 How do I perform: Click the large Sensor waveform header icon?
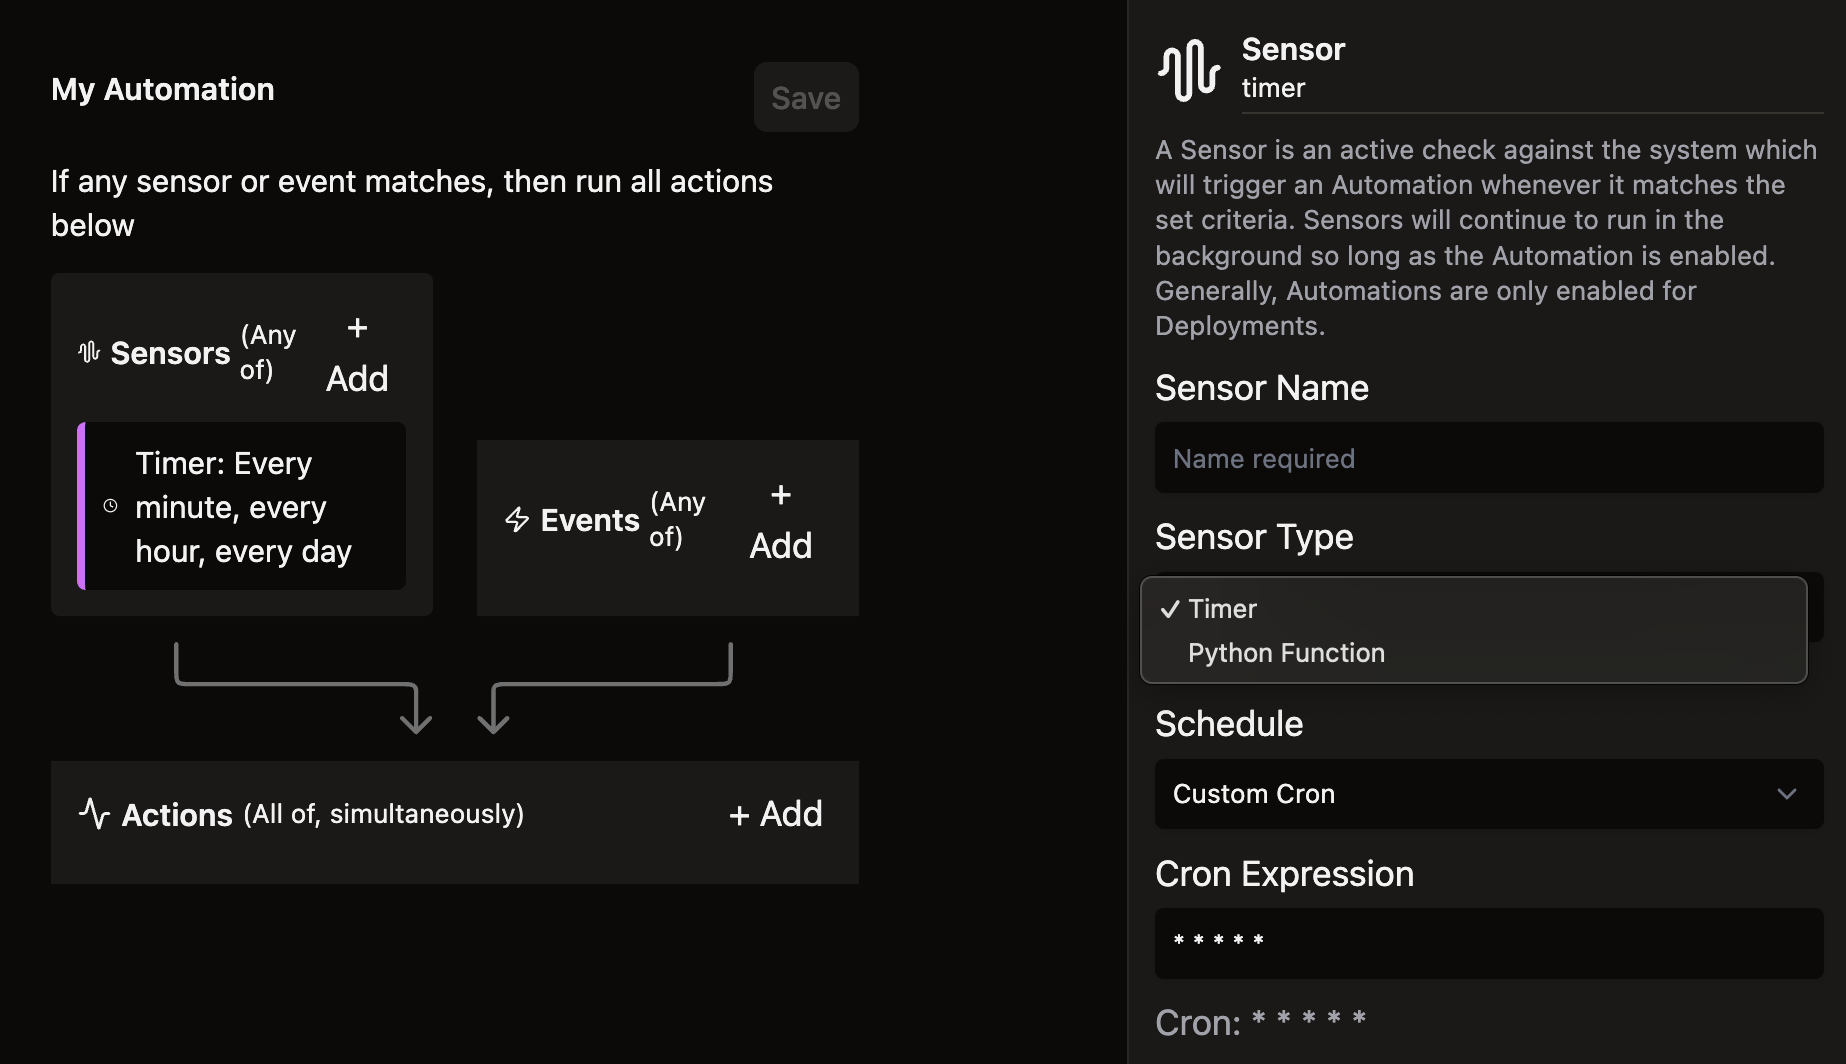tap(1188, 69)
